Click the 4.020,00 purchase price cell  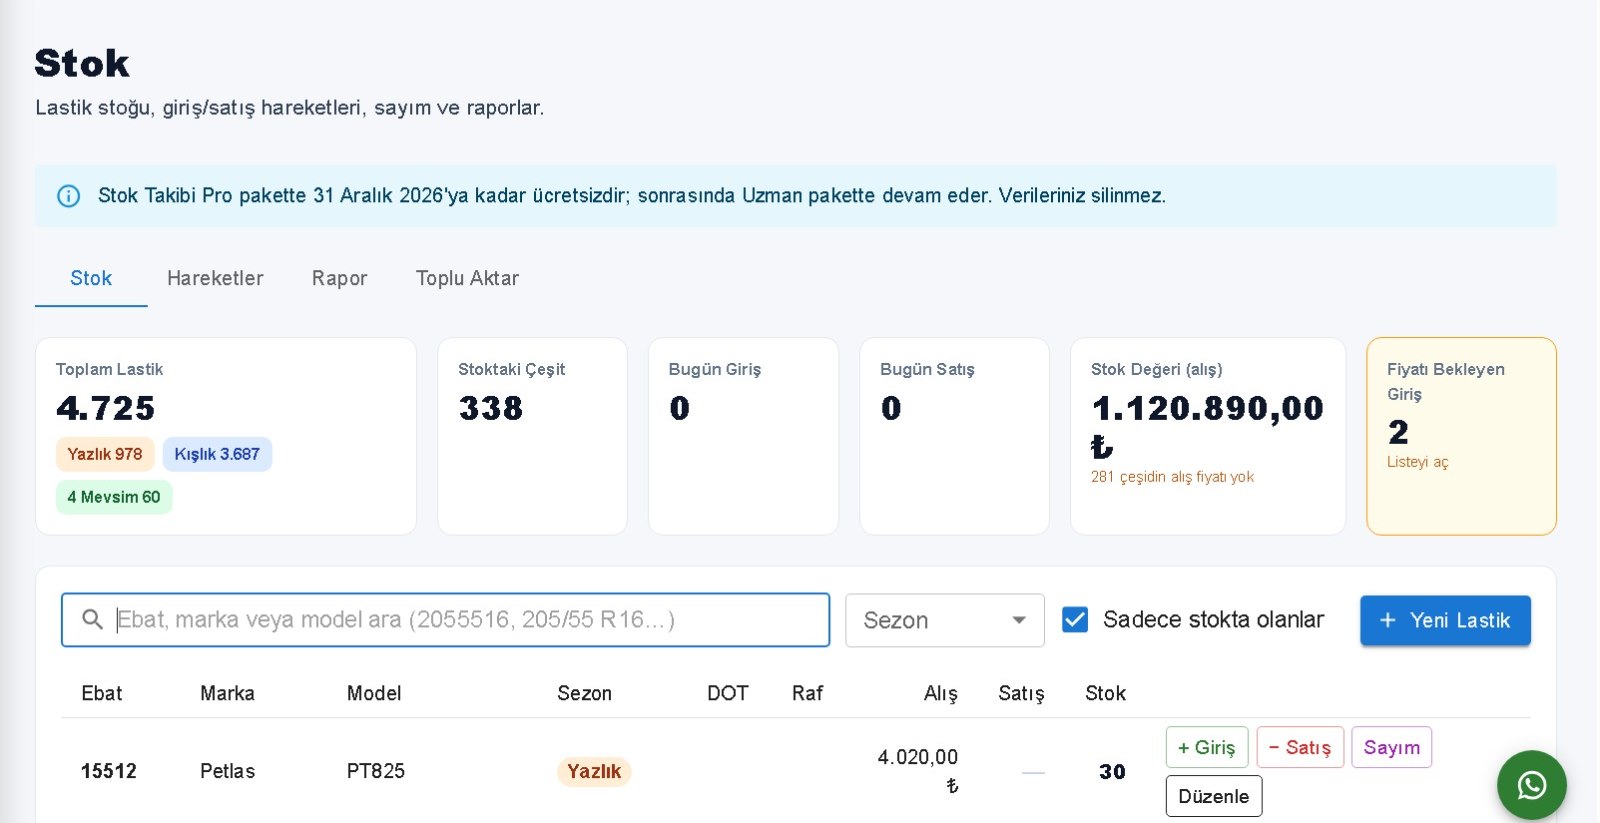(918, 771)
